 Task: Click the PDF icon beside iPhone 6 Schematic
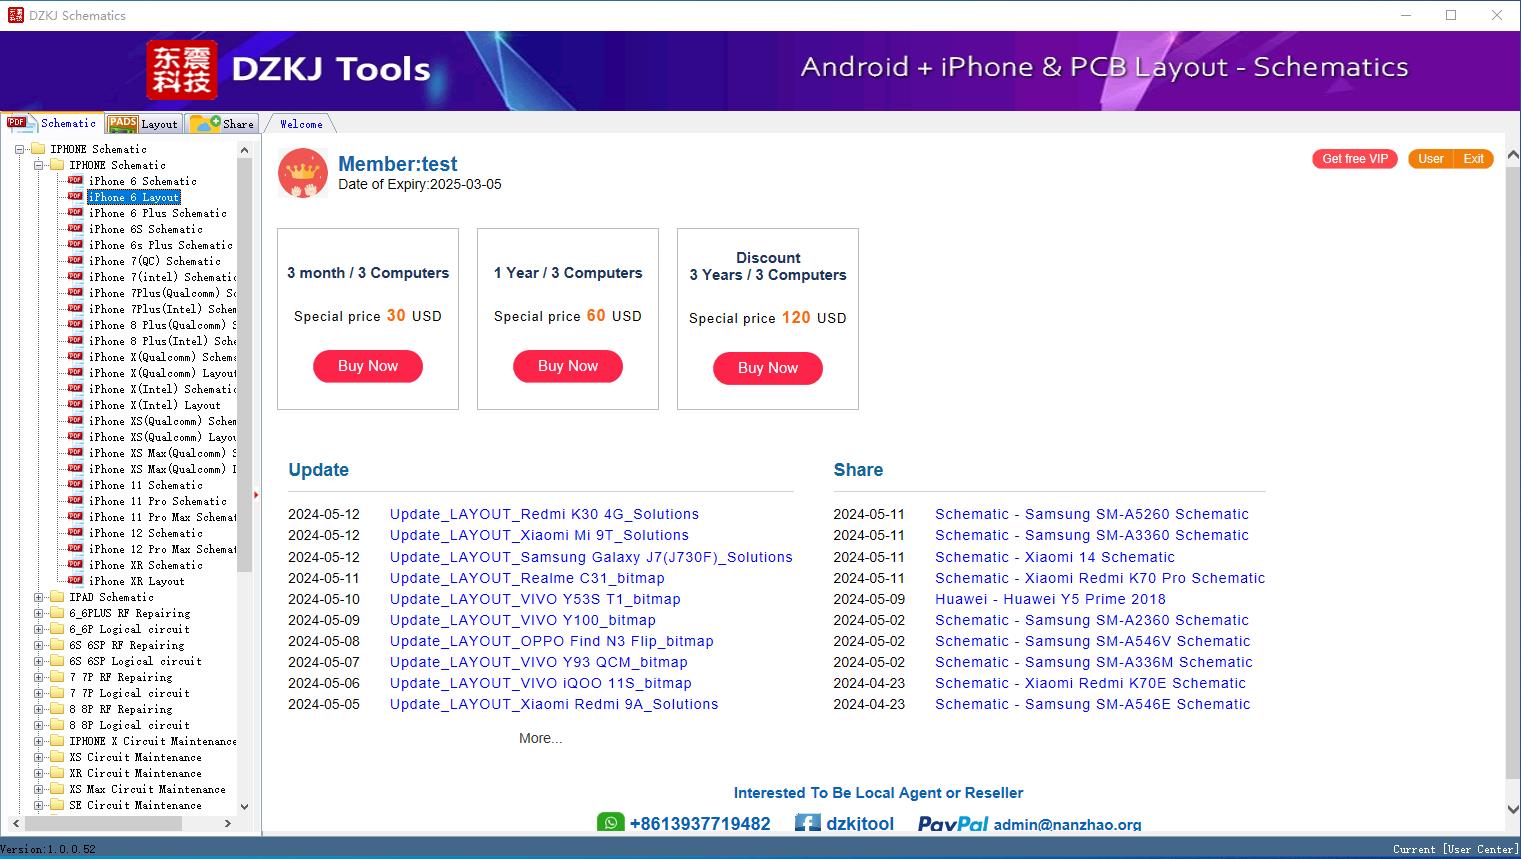pos(75,181)
